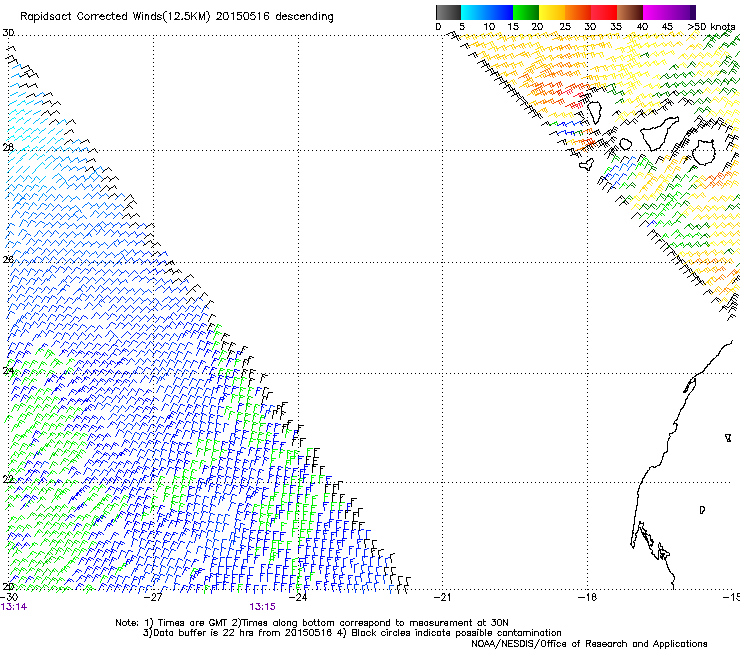
Task: Click the yellow 20-25 knots color swatch
Action: pos(552,12)
